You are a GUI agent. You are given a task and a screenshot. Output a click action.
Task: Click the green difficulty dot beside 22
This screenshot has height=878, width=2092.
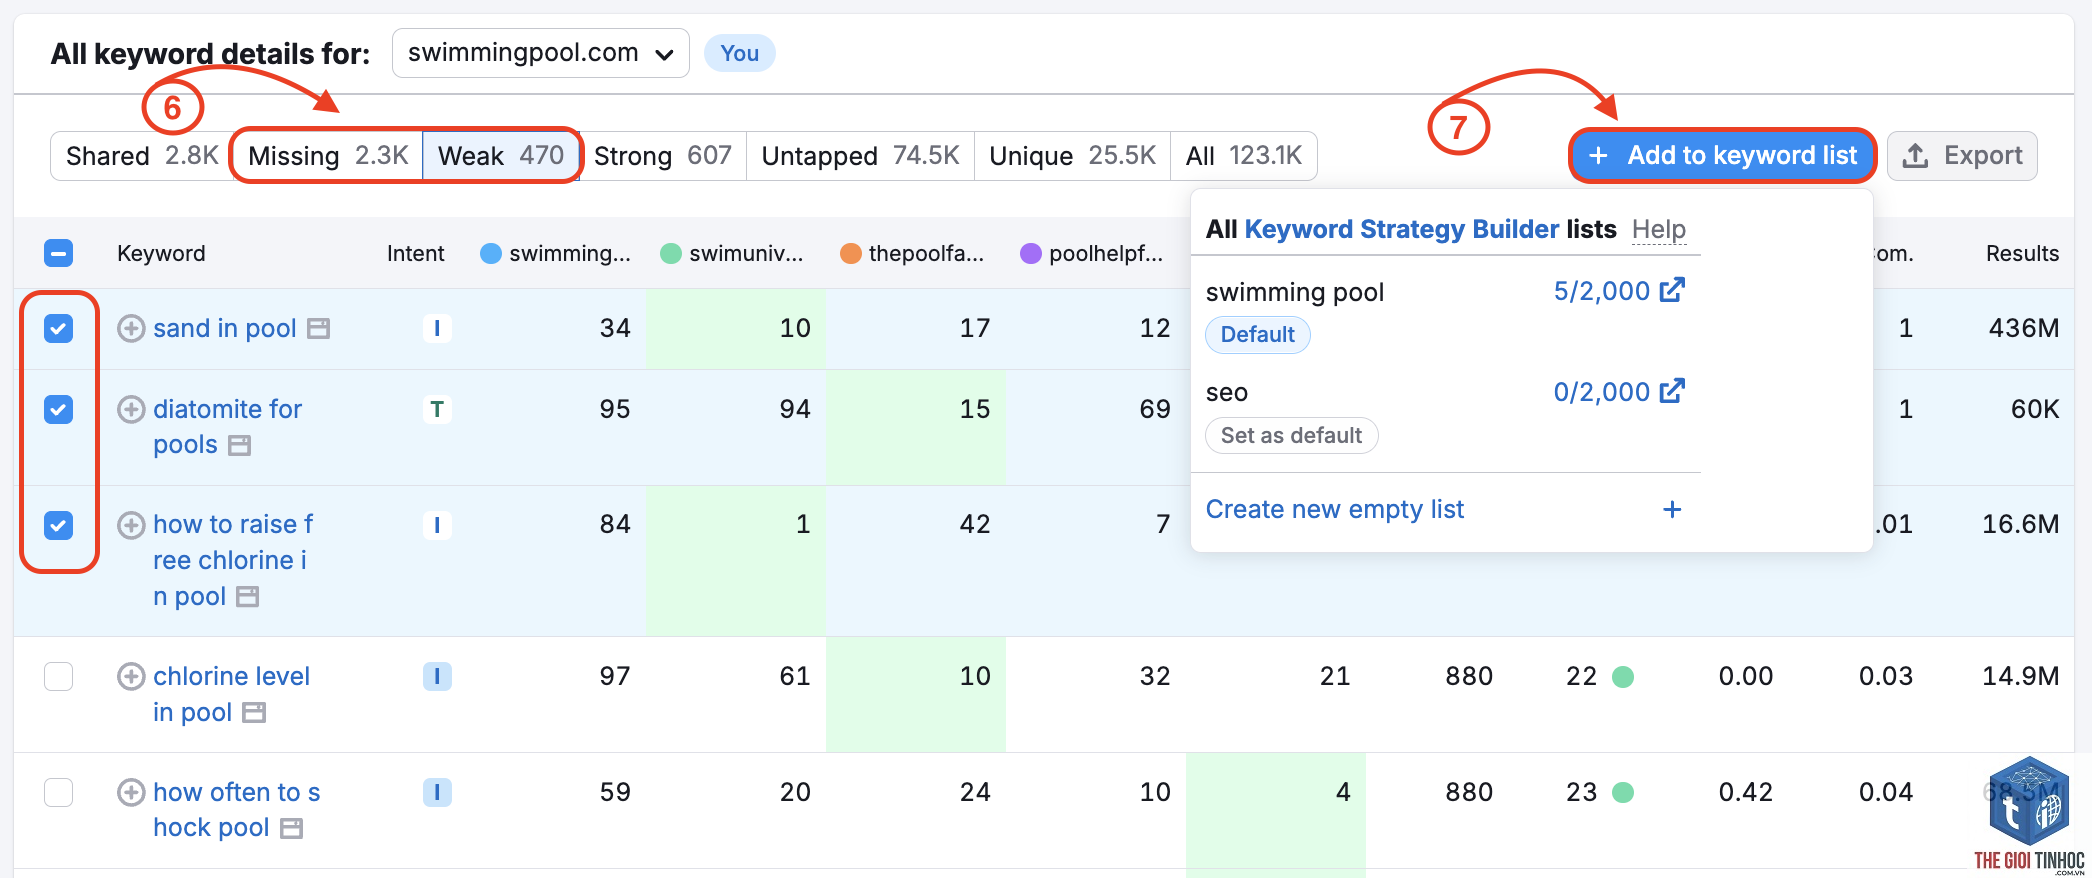tap(1623, 677)
